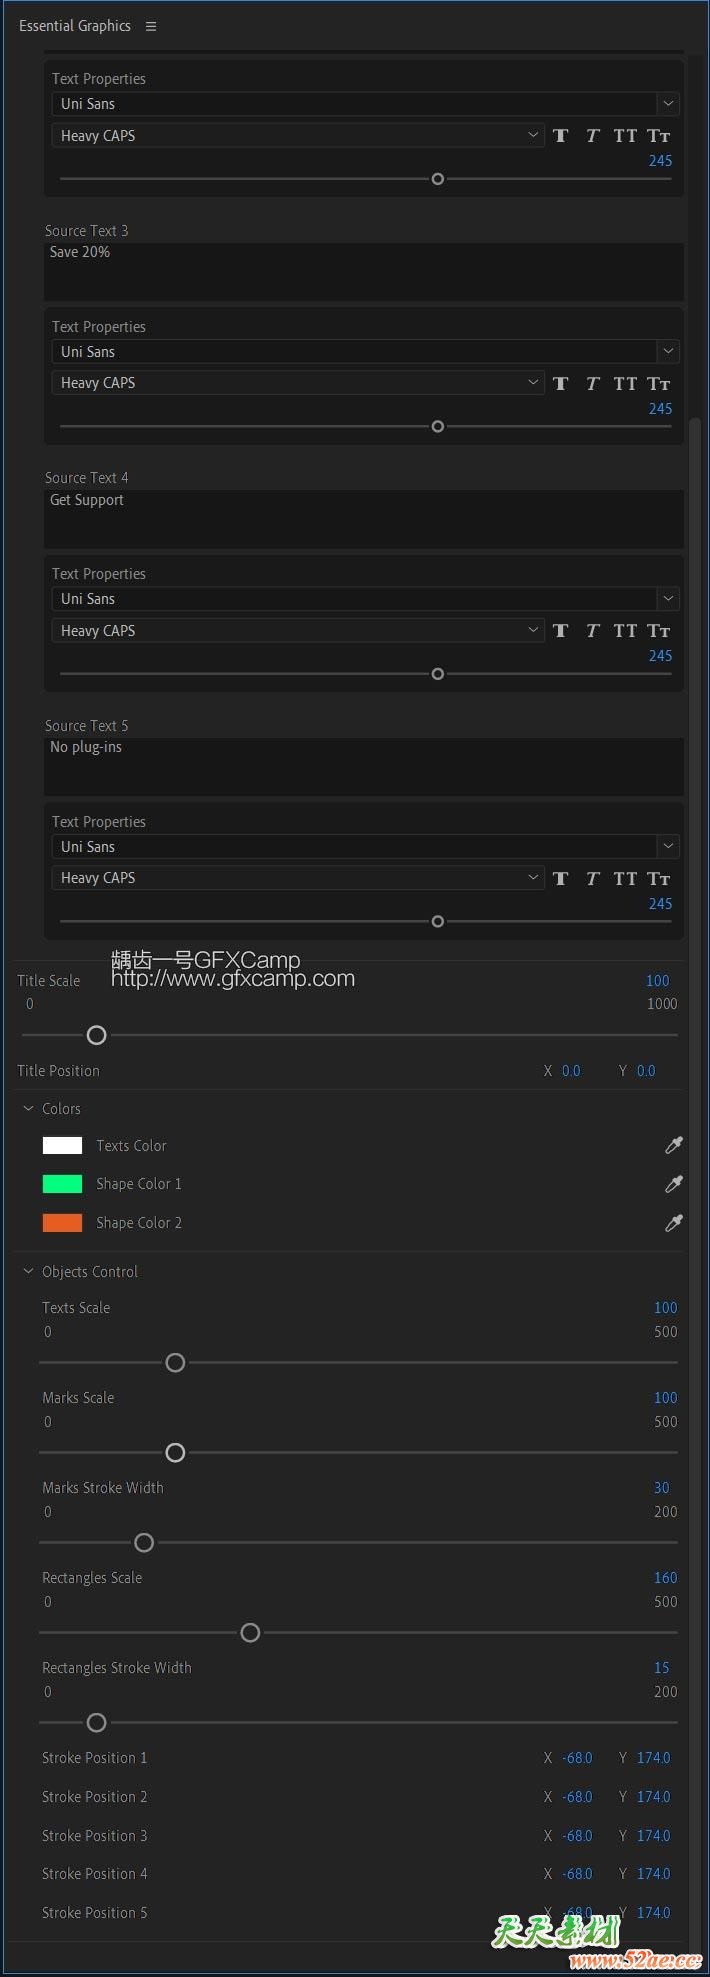Toggle faux bold for Source Text 5

[561, 878]
